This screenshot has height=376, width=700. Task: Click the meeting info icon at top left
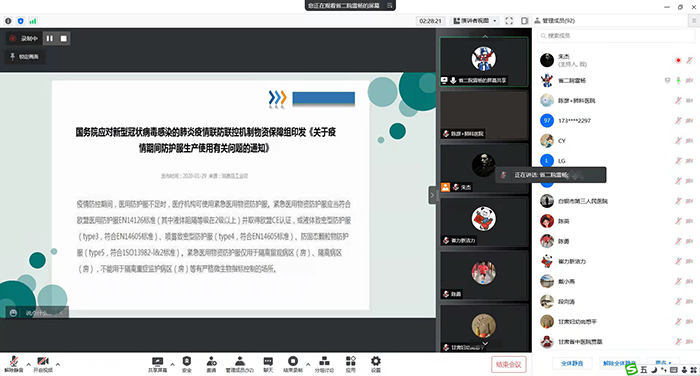tap(8, 21)
